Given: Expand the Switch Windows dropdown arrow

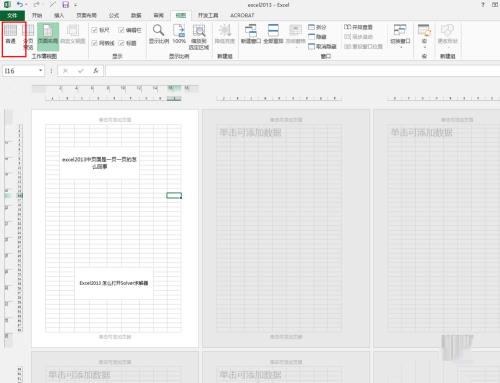Looking at the screenshot, I should coord(401,47).
